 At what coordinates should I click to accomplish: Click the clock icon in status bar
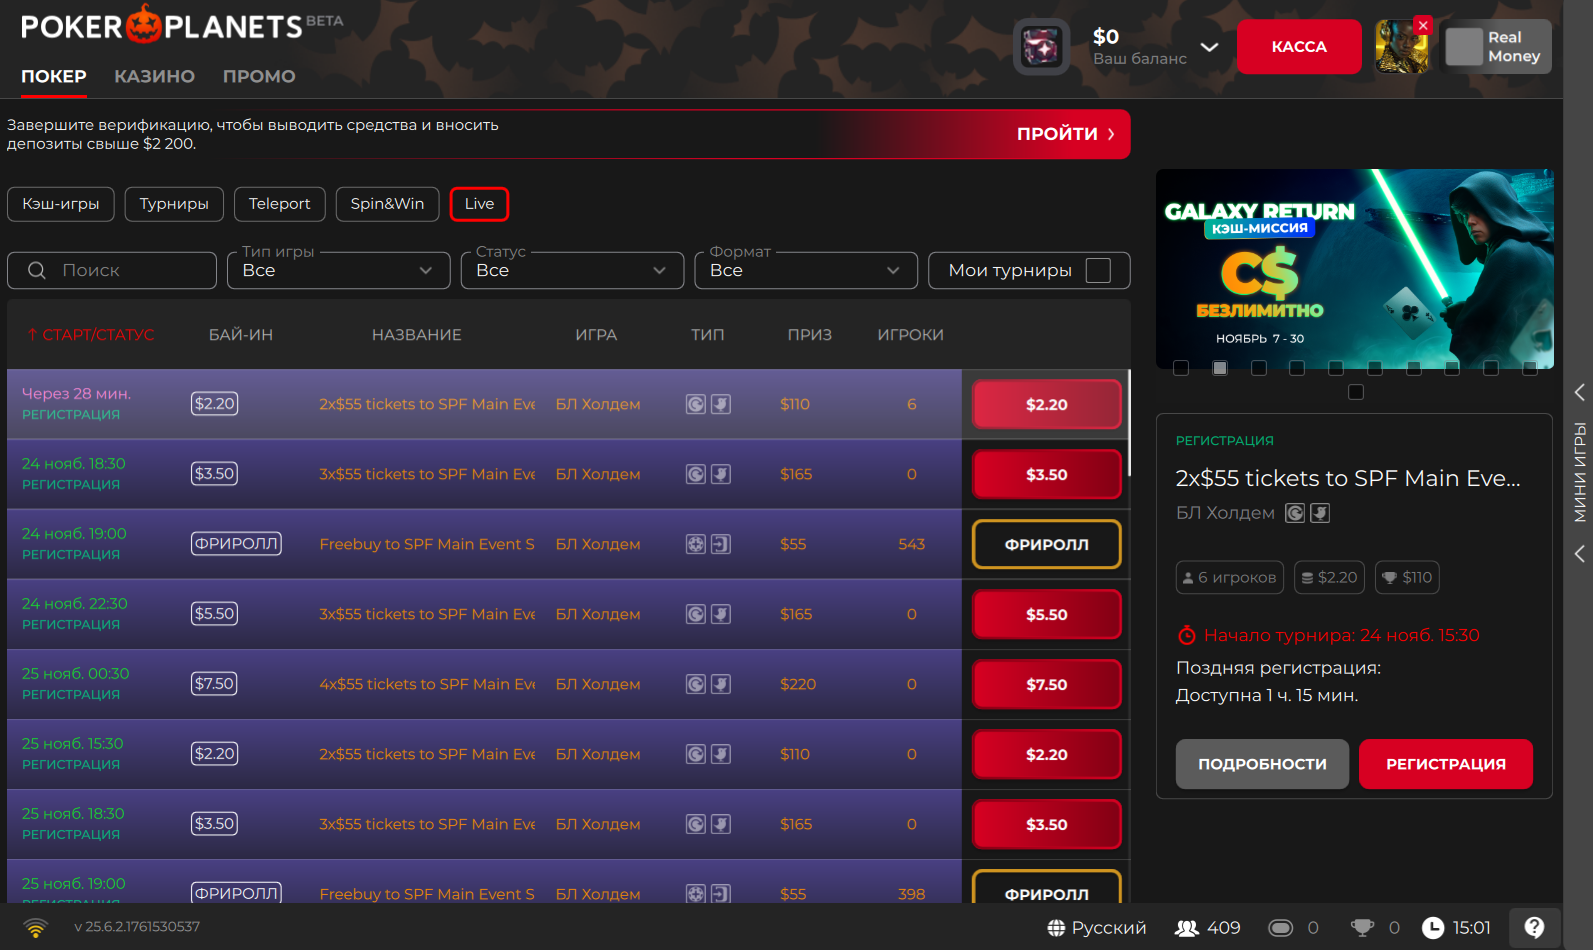click(1433, 928)
